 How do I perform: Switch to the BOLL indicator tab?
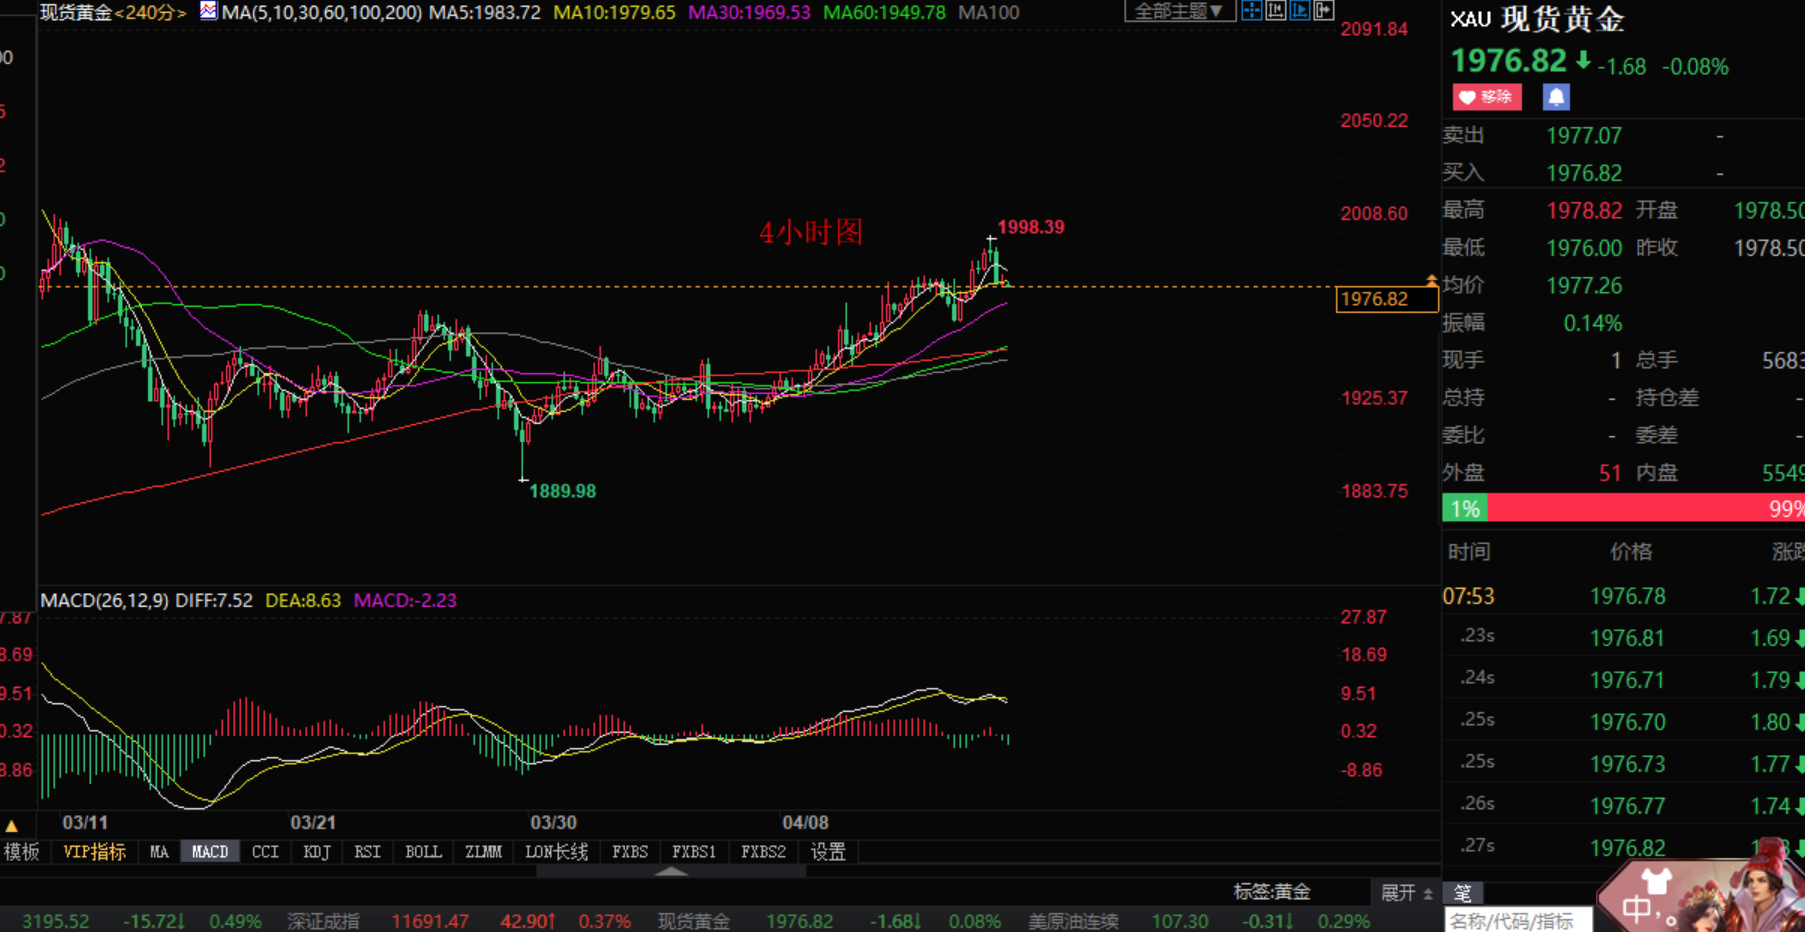click(423, 852)
